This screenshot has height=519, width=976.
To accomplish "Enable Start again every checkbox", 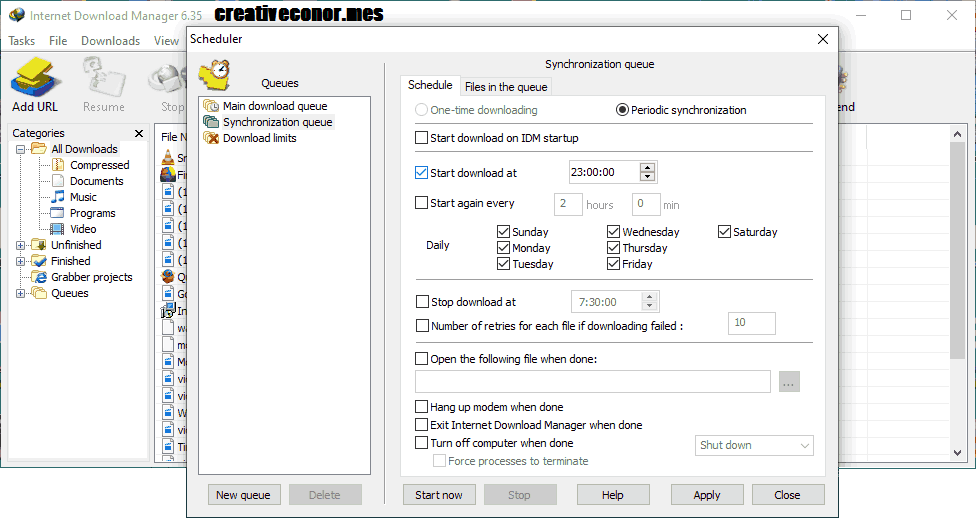I will (x=421, y=203).
